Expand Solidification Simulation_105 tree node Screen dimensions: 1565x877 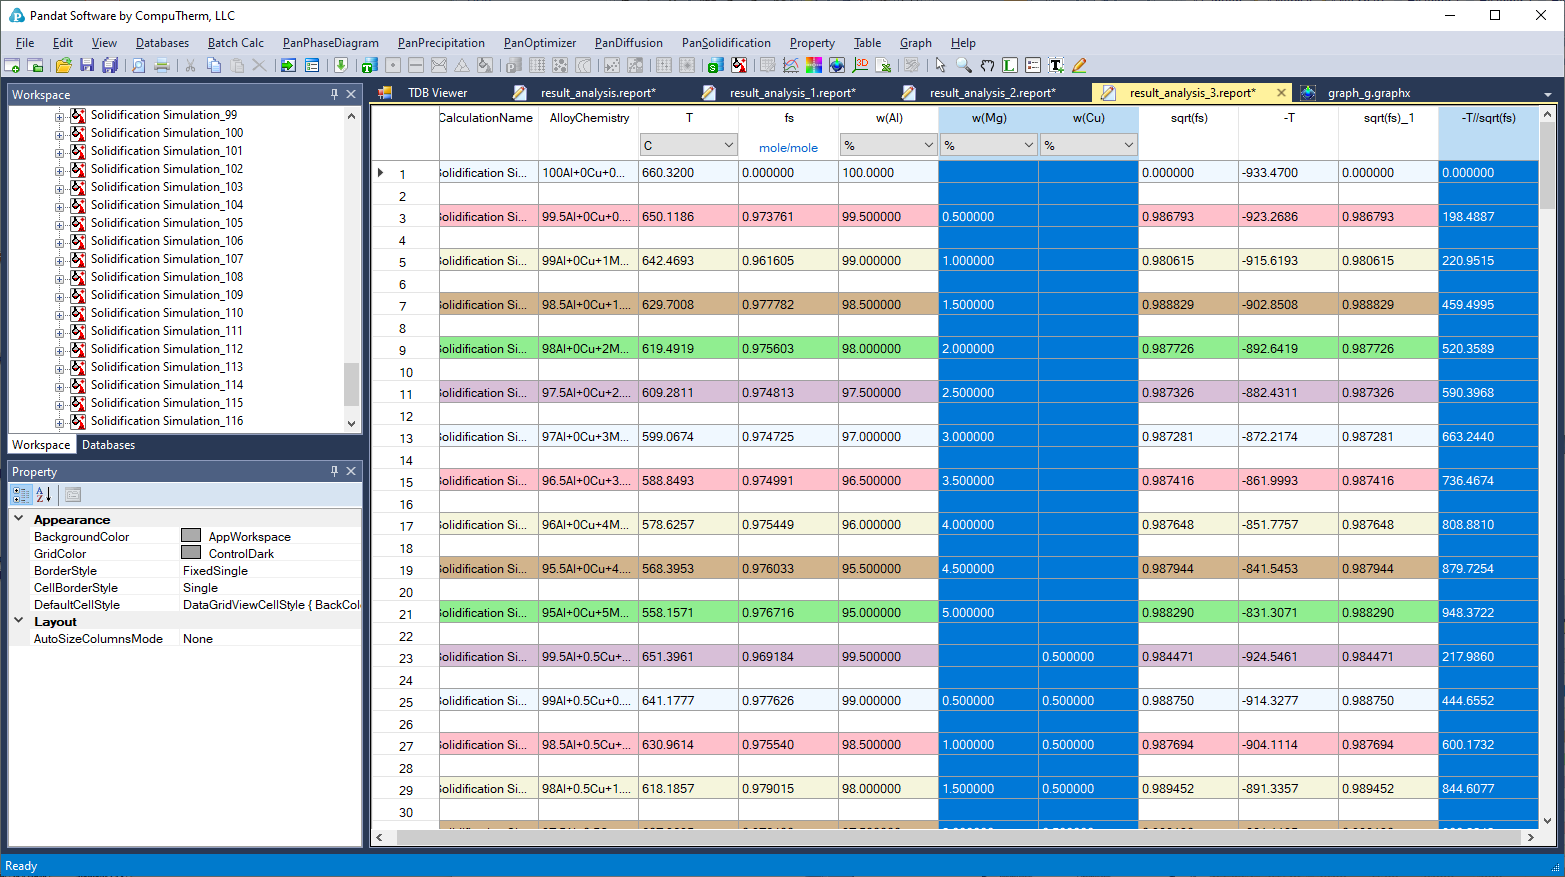coord(60,224)
